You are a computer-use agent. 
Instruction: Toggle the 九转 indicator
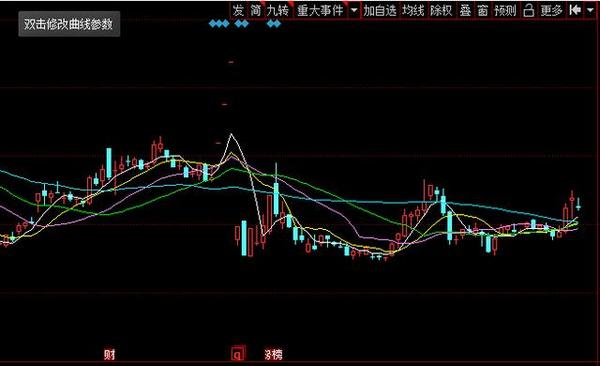coord(278,10)
